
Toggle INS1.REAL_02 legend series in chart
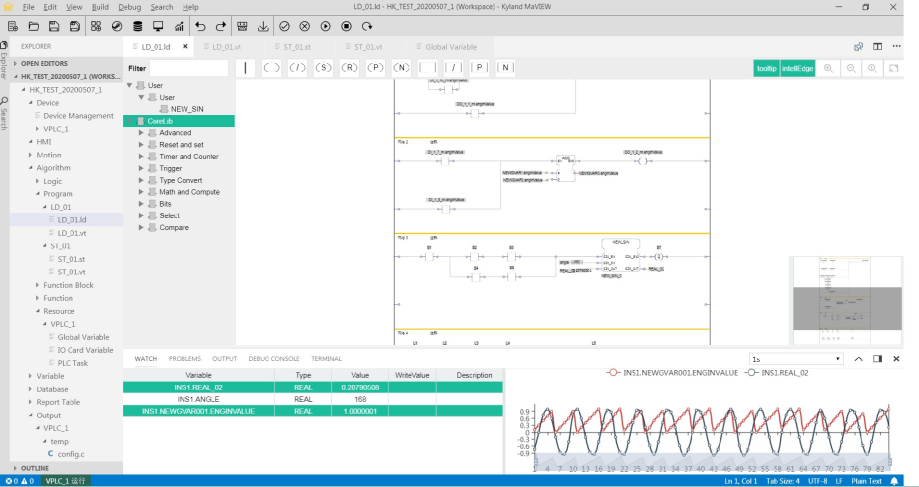click(x=776, y=373)
